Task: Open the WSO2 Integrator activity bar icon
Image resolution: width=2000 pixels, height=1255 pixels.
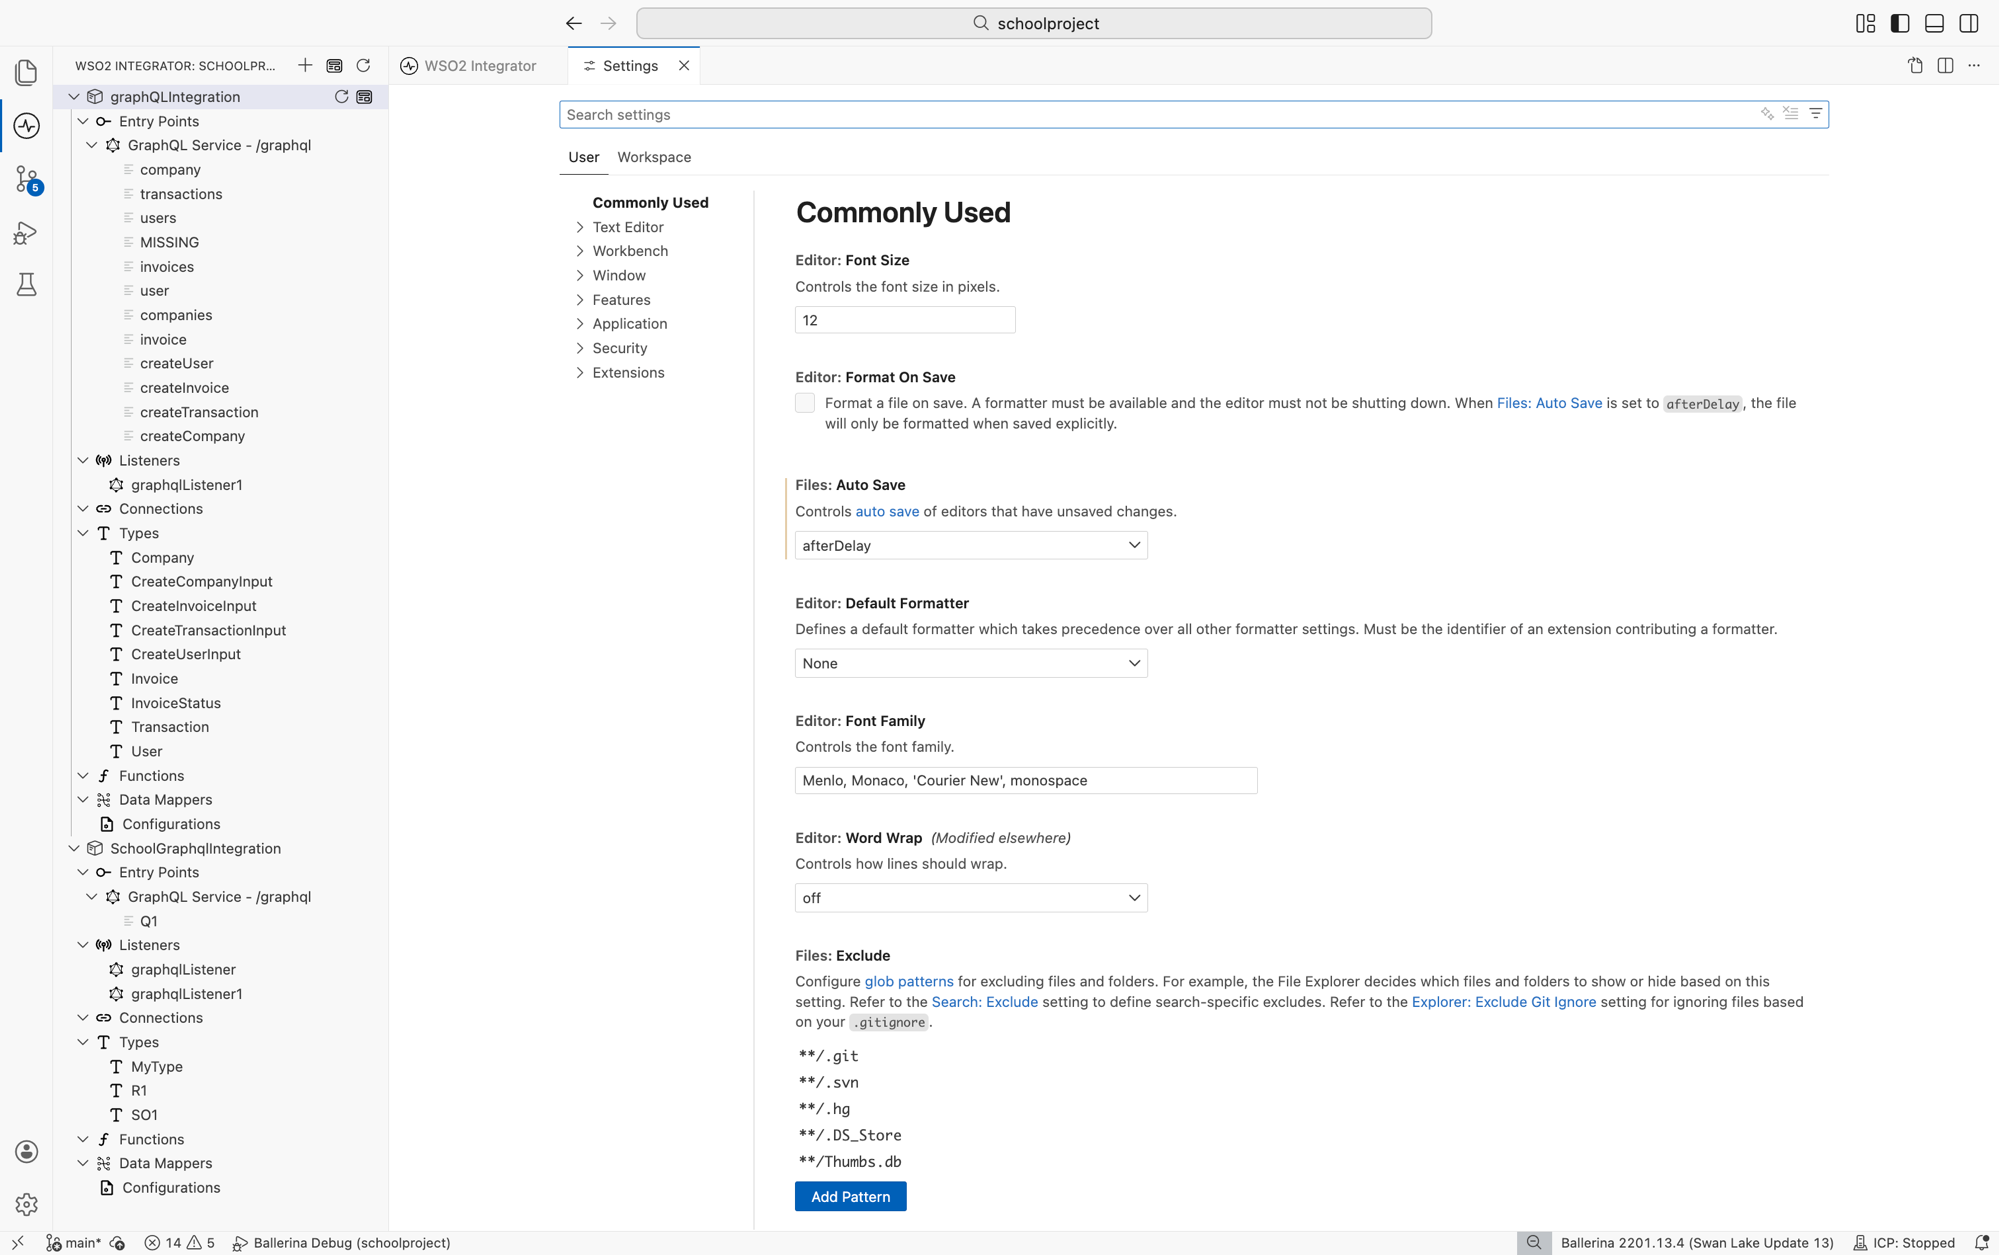Action: [x=27, y=126]
